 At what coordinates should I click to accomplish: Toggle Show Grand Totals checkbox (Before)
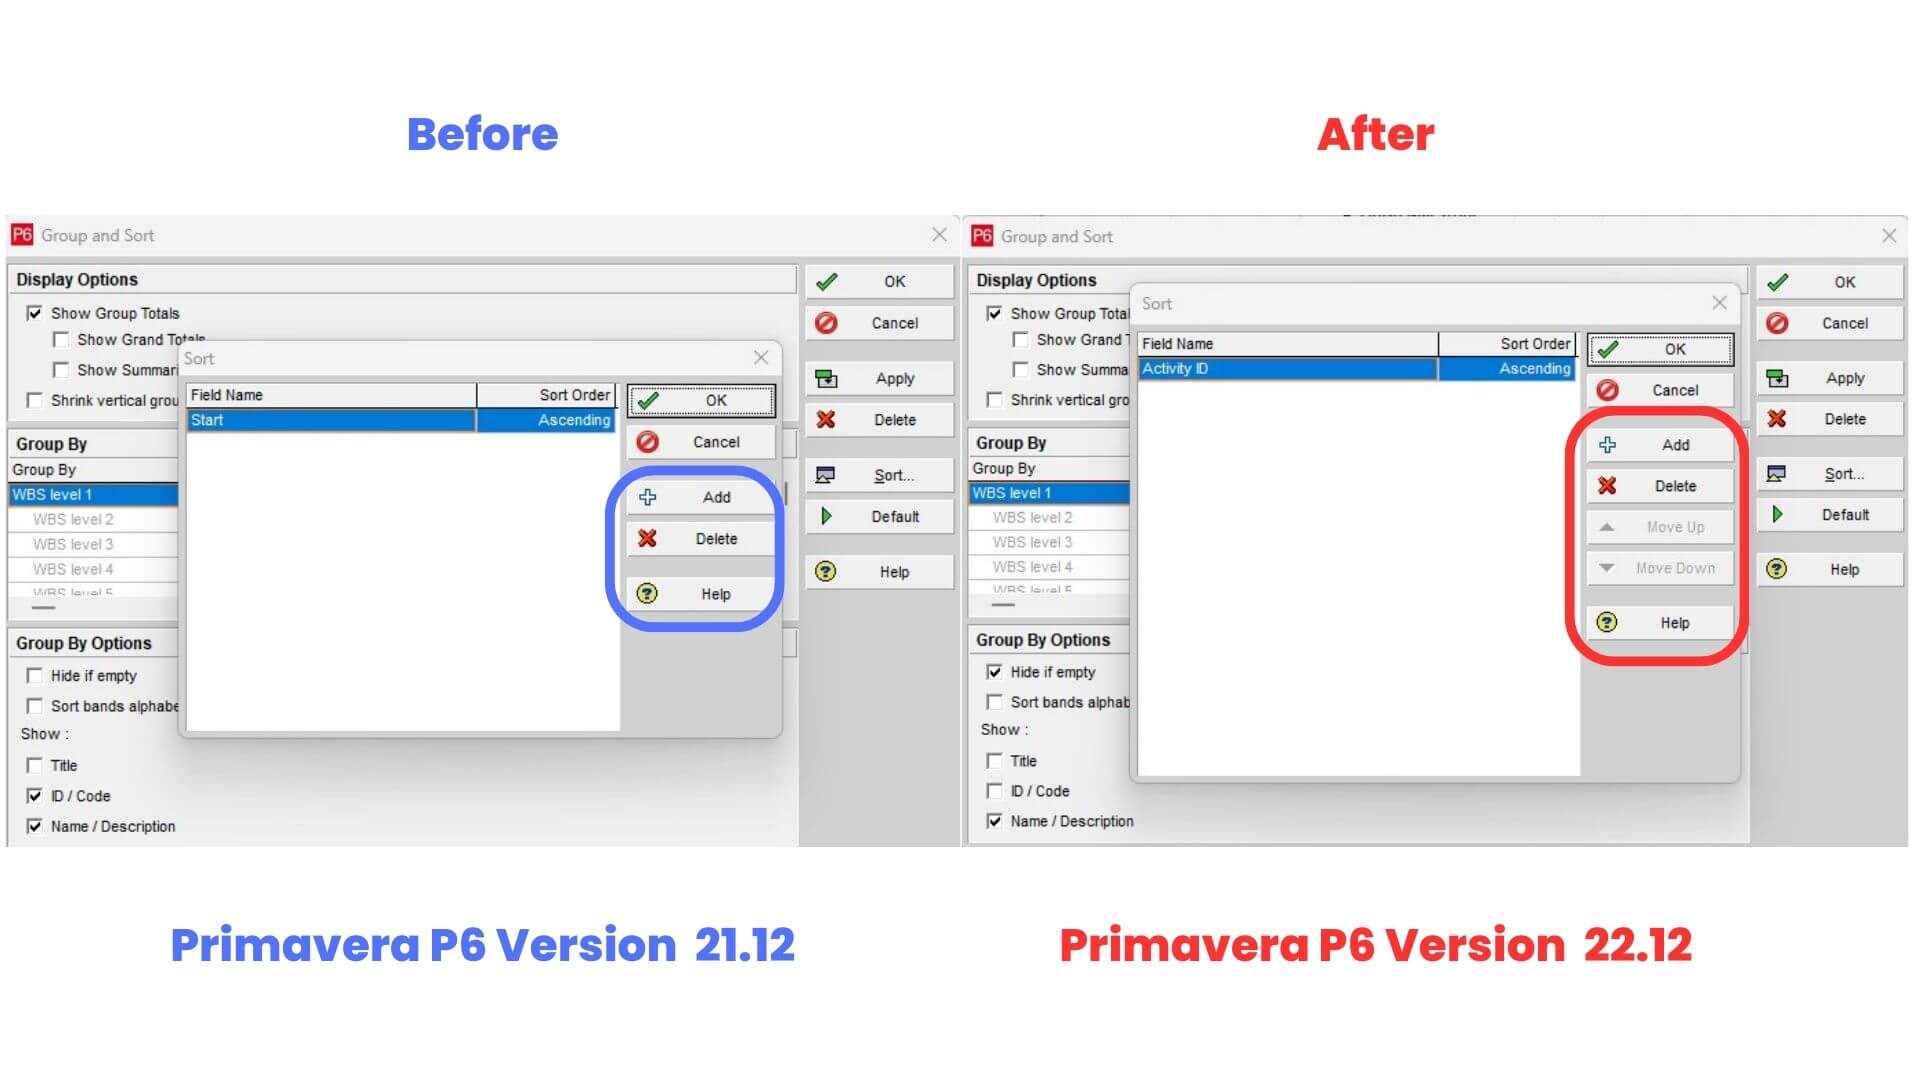63,339
